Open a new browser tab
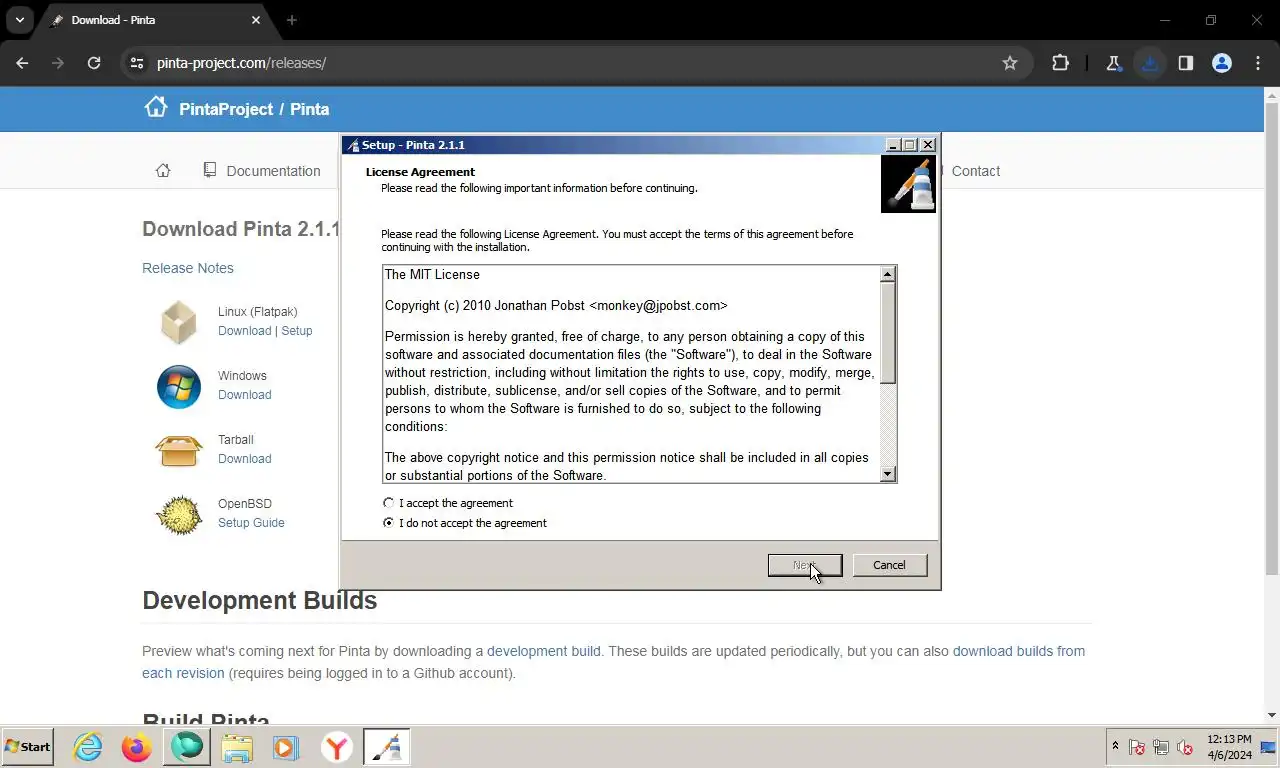 pyautogui.click(x=292, y=20)
